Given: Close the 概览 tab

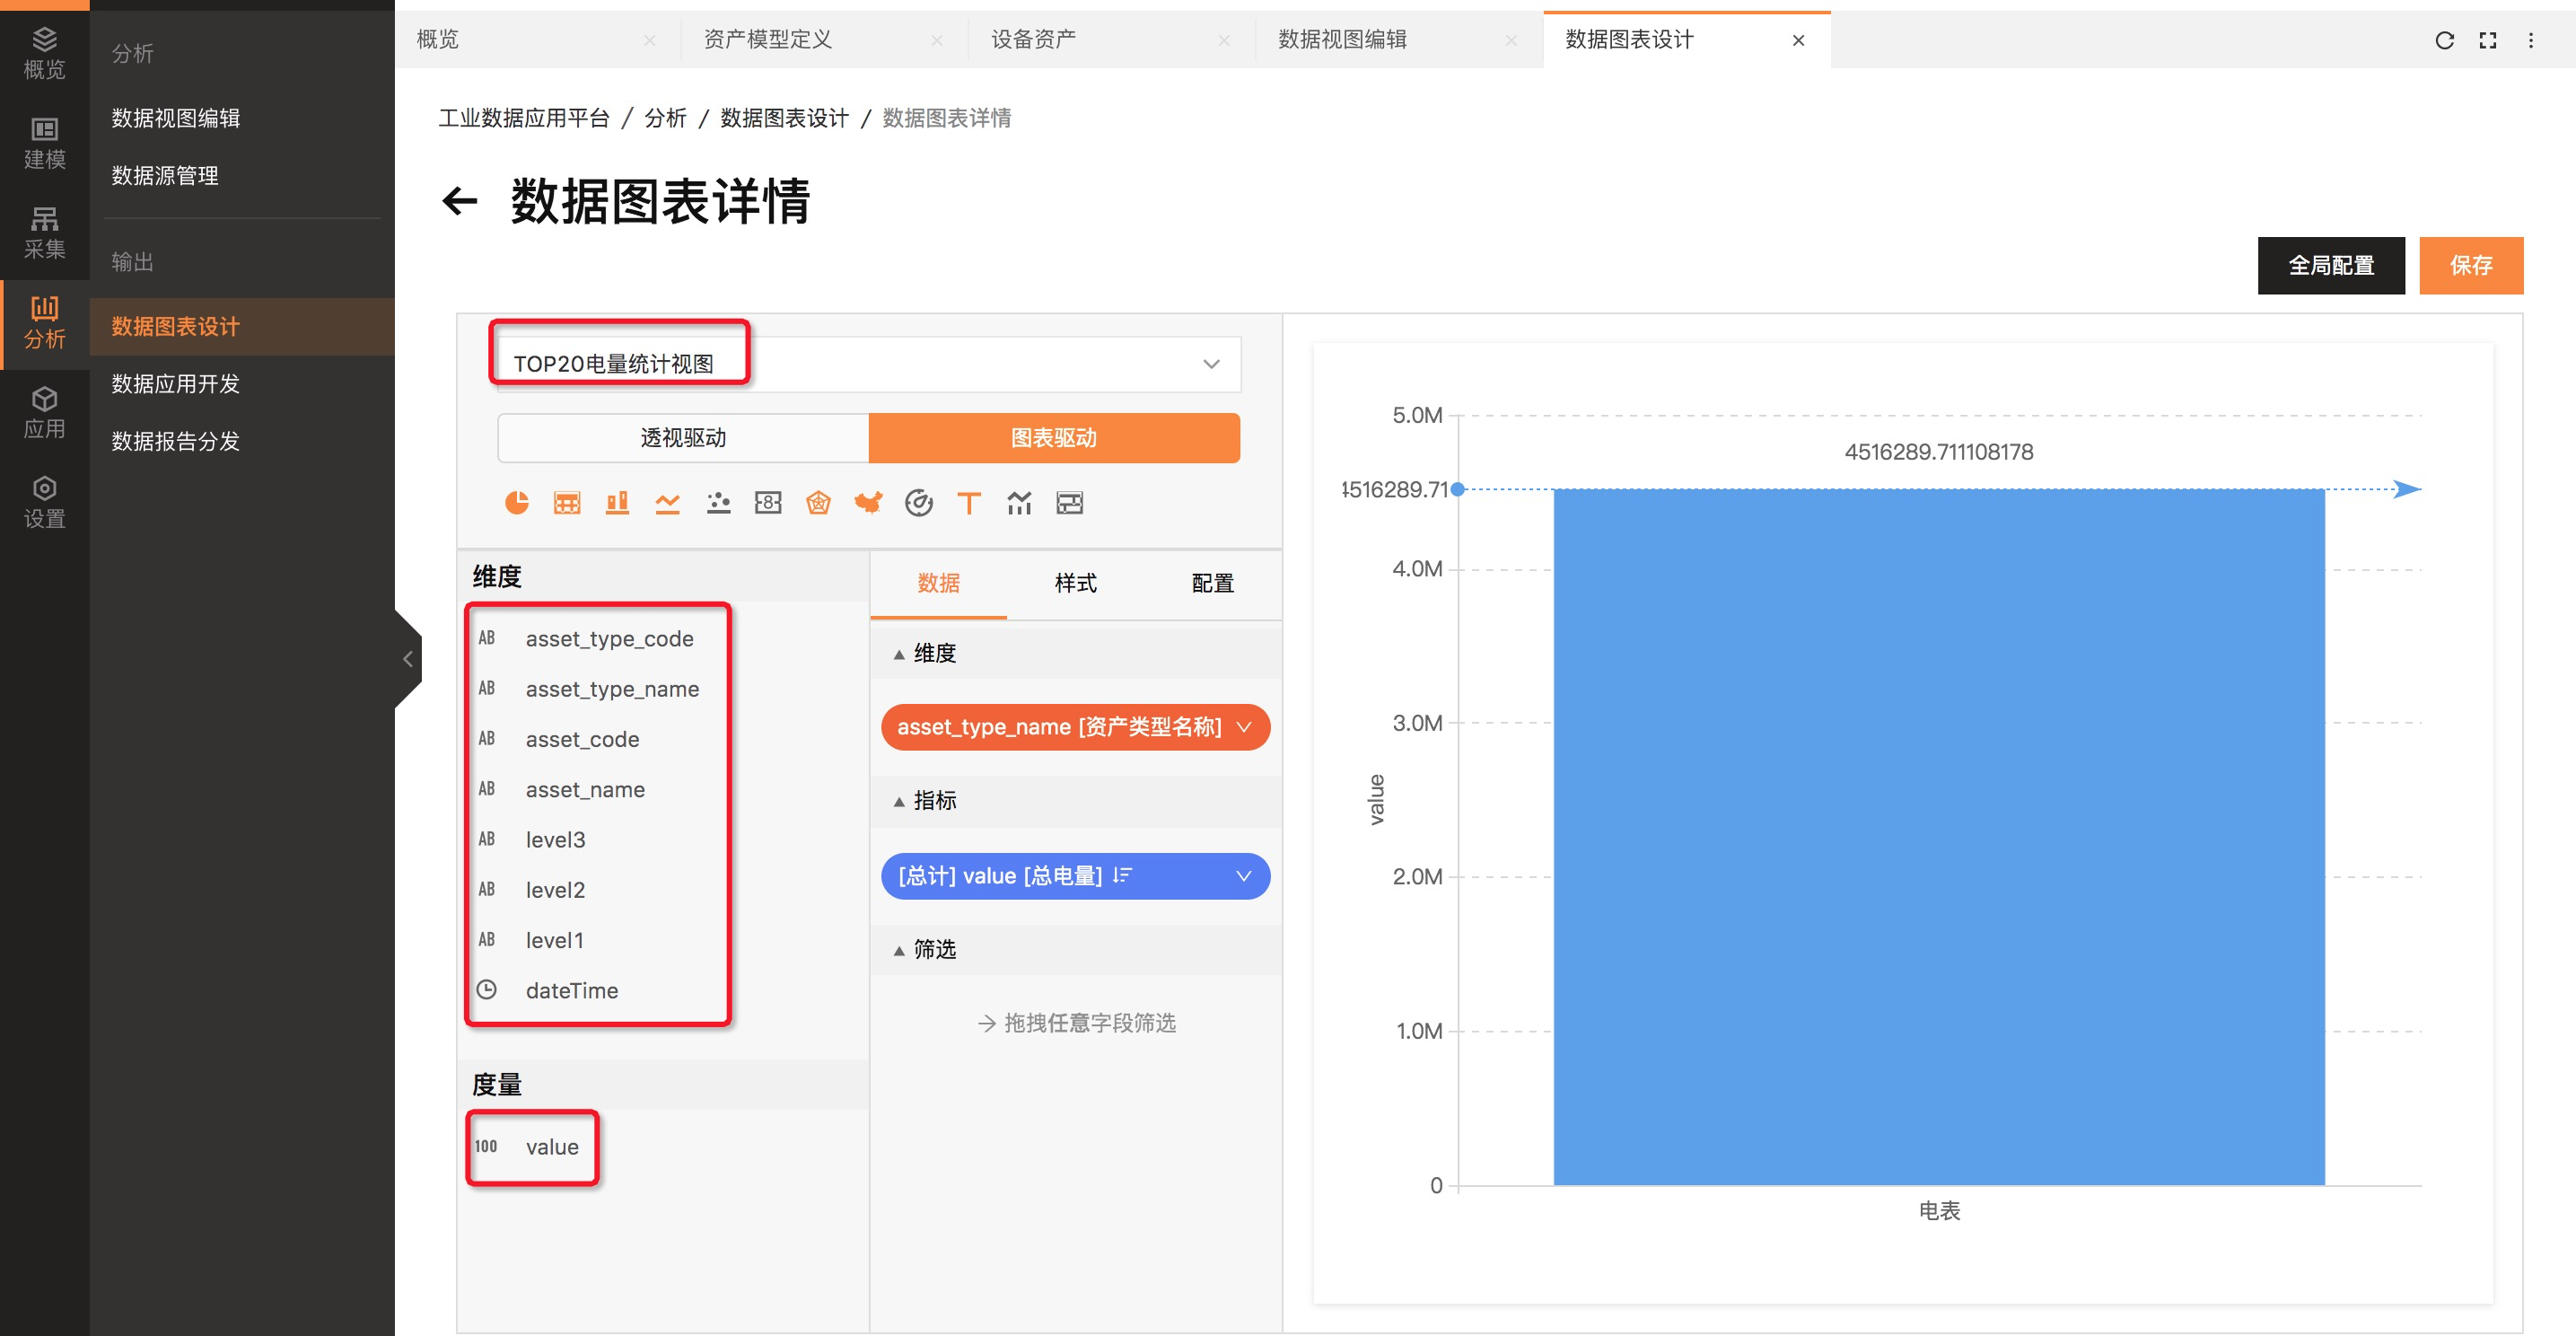Looking at the screenshot, I should tap(650, 40).
